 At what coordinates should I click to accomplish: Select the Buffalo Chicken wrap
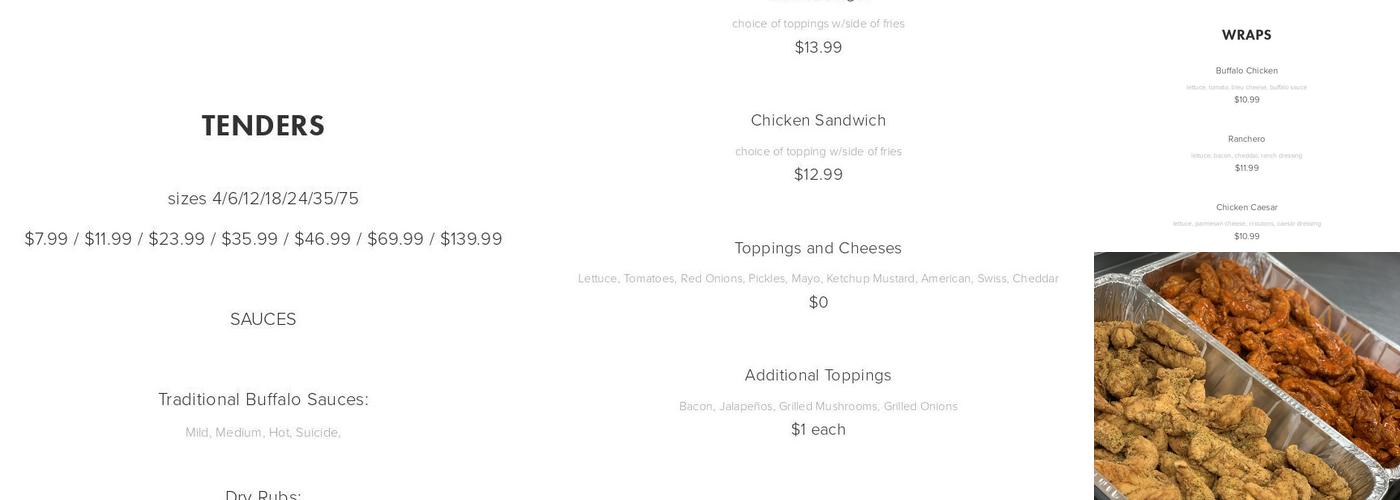1246,71
